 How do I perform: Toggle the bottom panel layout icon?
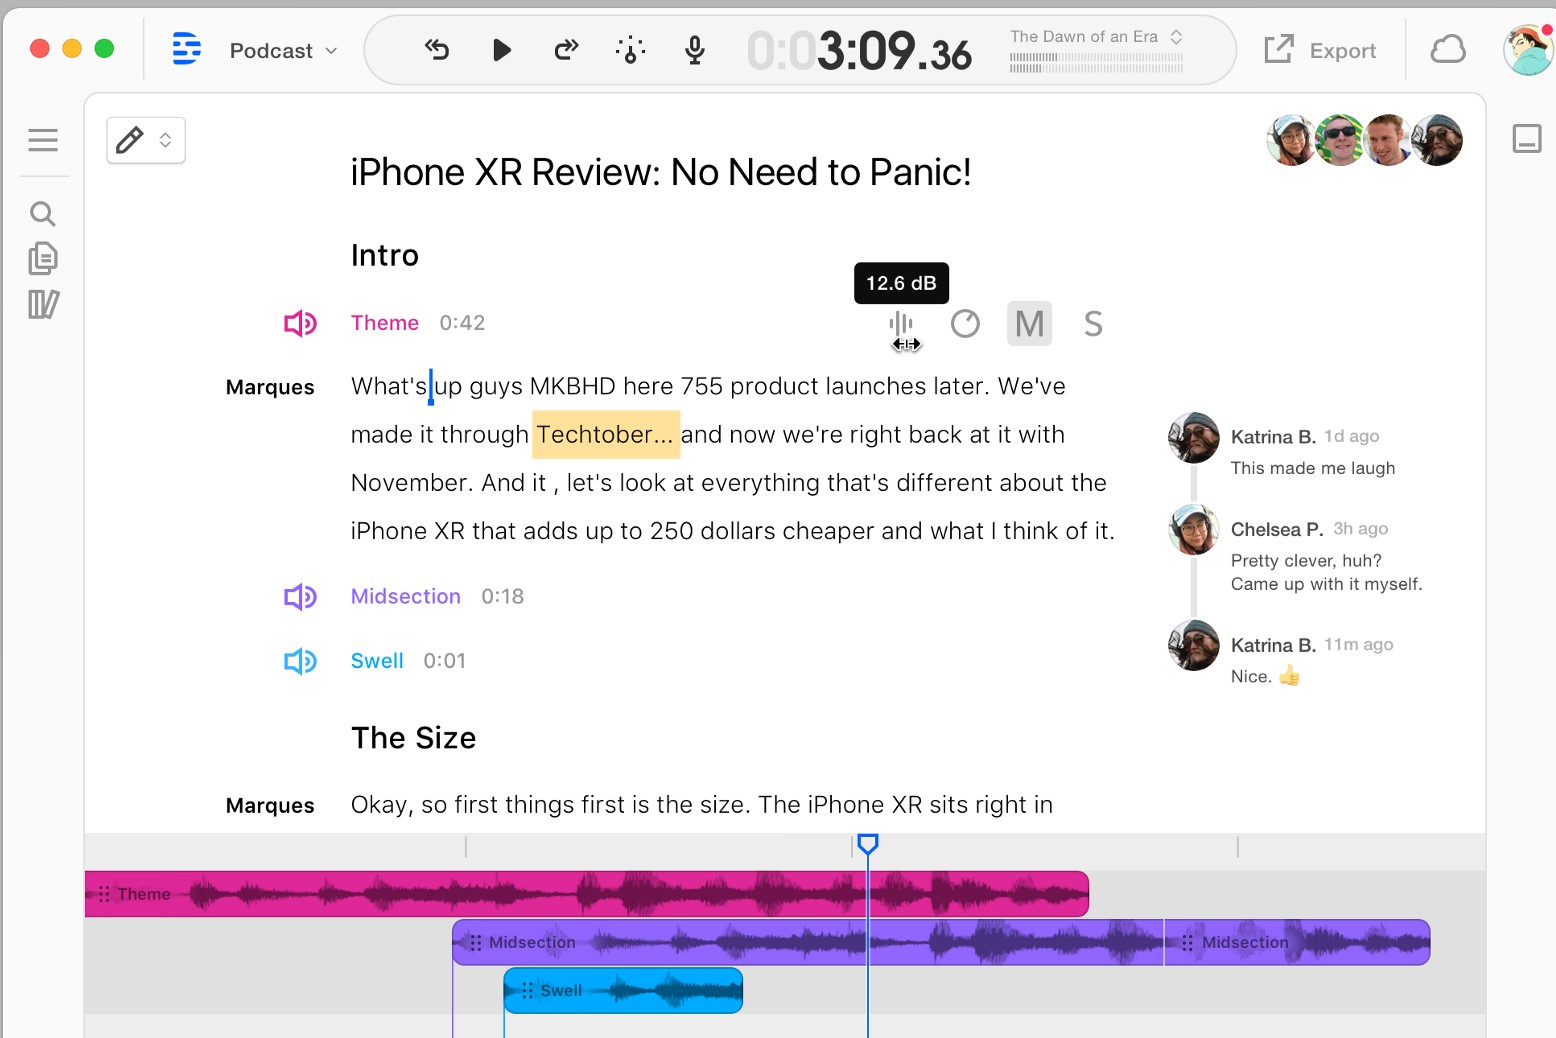click(x=1527, y=139)
